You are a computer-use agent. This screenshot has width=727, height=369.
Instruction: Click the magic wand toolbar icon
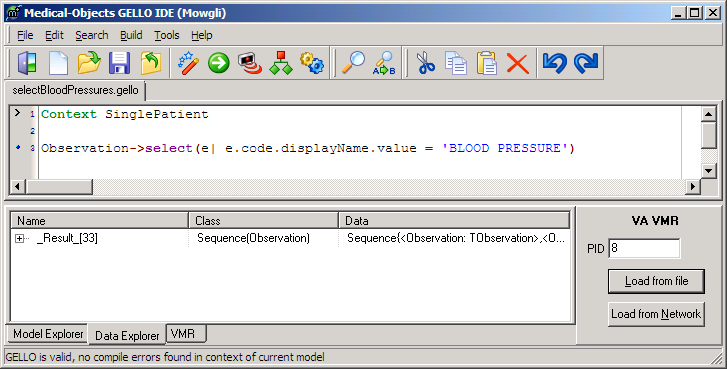tap(188, 63)
